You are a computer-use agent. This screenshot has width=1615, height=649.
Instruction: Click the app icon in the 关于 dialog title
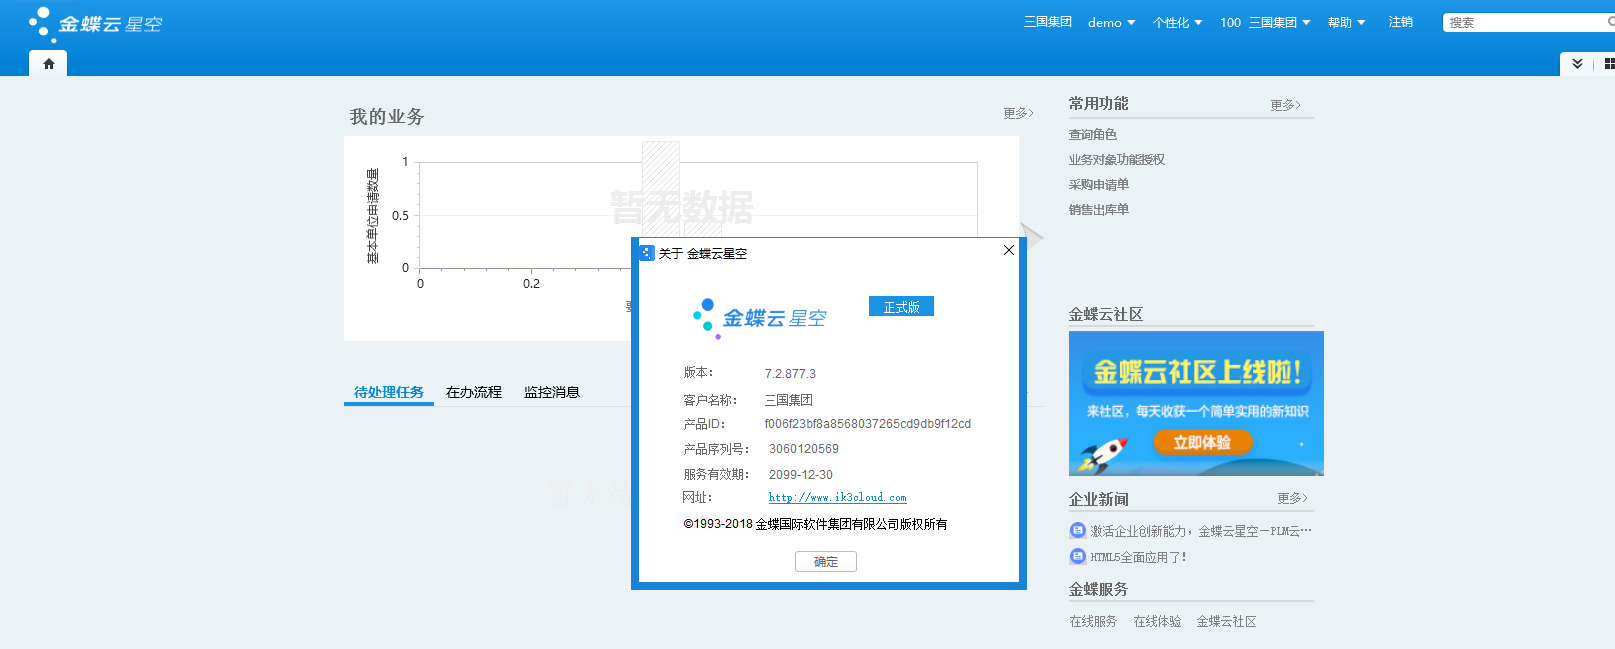pyautogui.click(x=647, y=253)
